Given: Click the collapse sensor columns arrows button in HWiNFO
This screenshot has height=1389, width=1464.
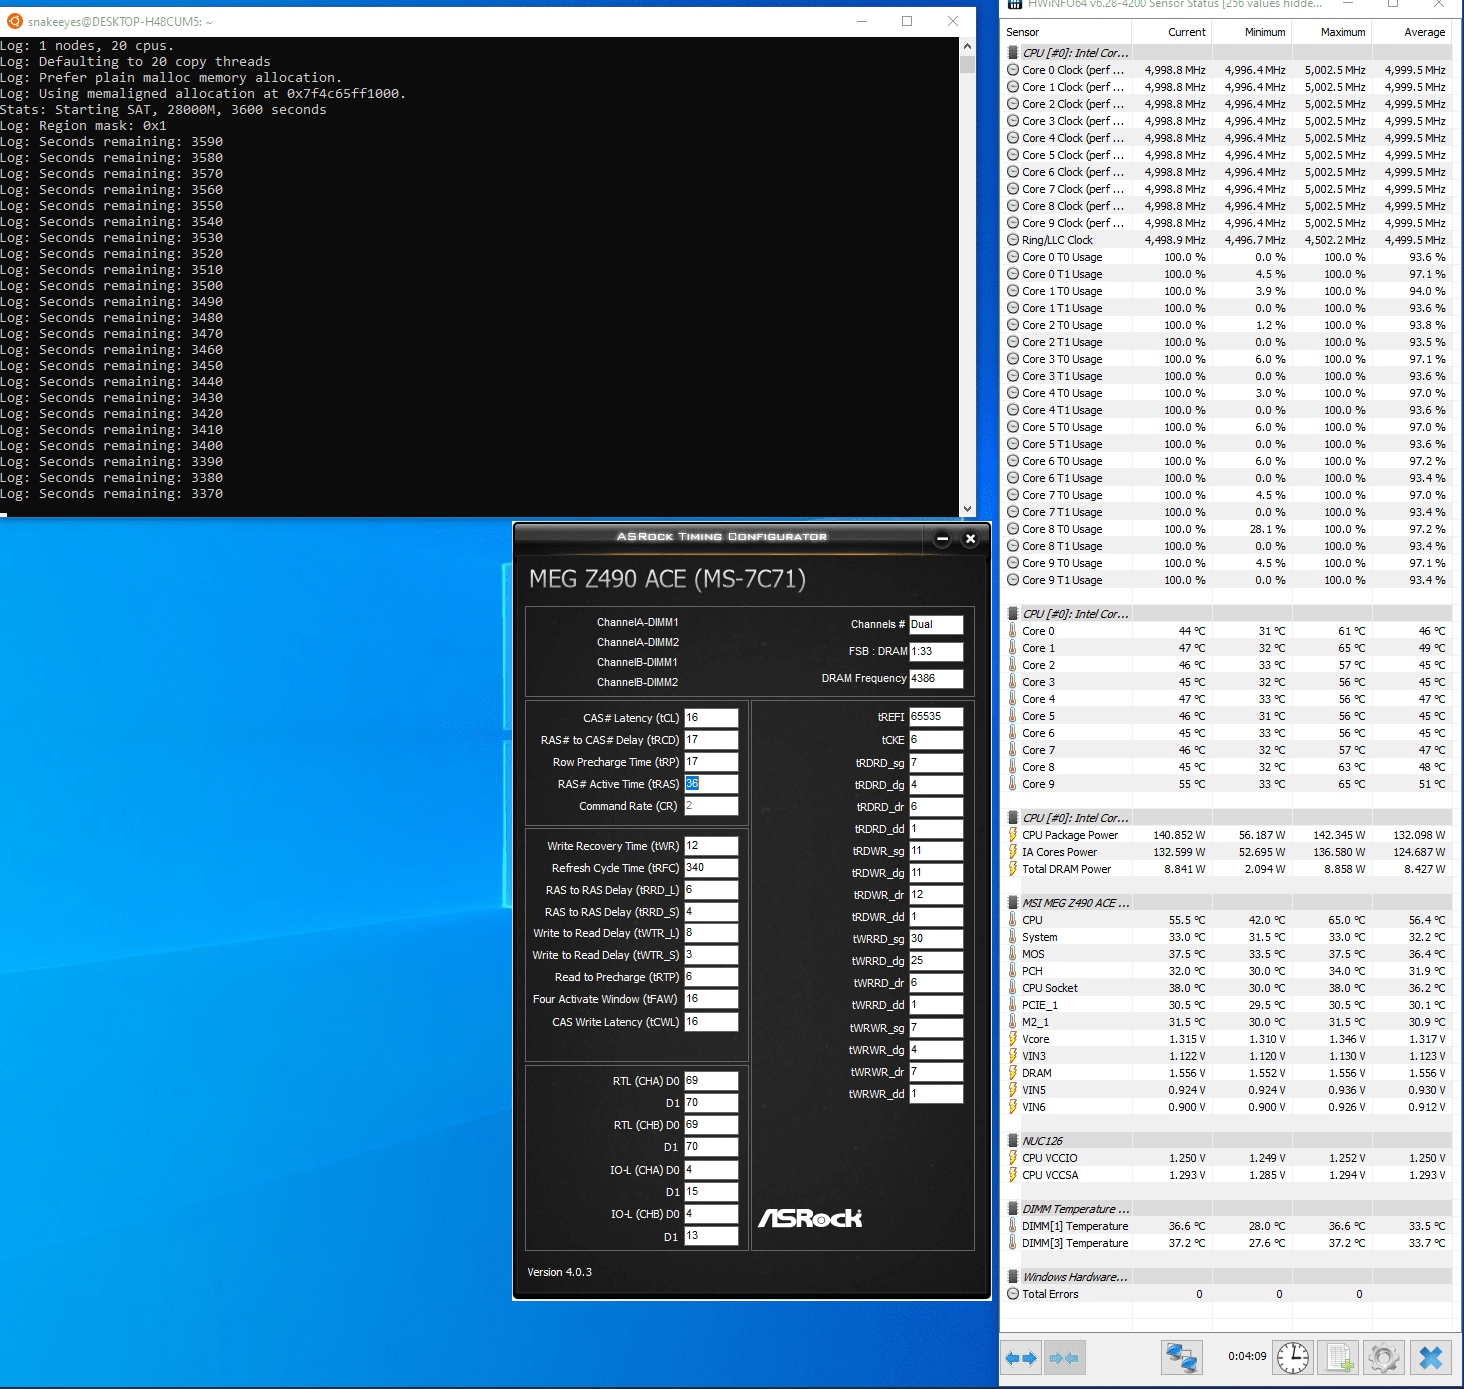Looking at the screenshot, I should point(1064,1358).
